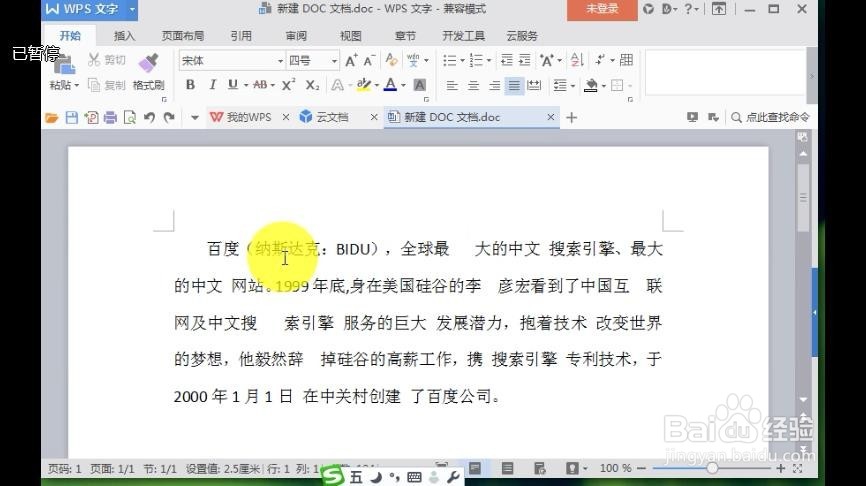Redo the last action
The height and width of the screenshot is (486, 866).
coord(169,117)
